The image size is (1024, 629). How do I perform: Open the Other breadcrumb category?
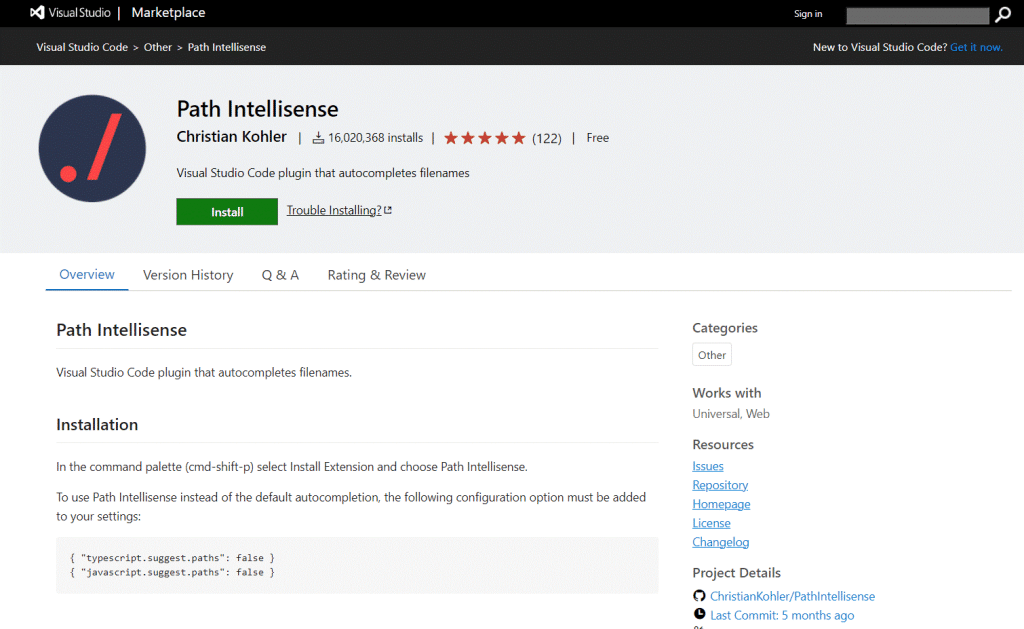coord(157,47)
